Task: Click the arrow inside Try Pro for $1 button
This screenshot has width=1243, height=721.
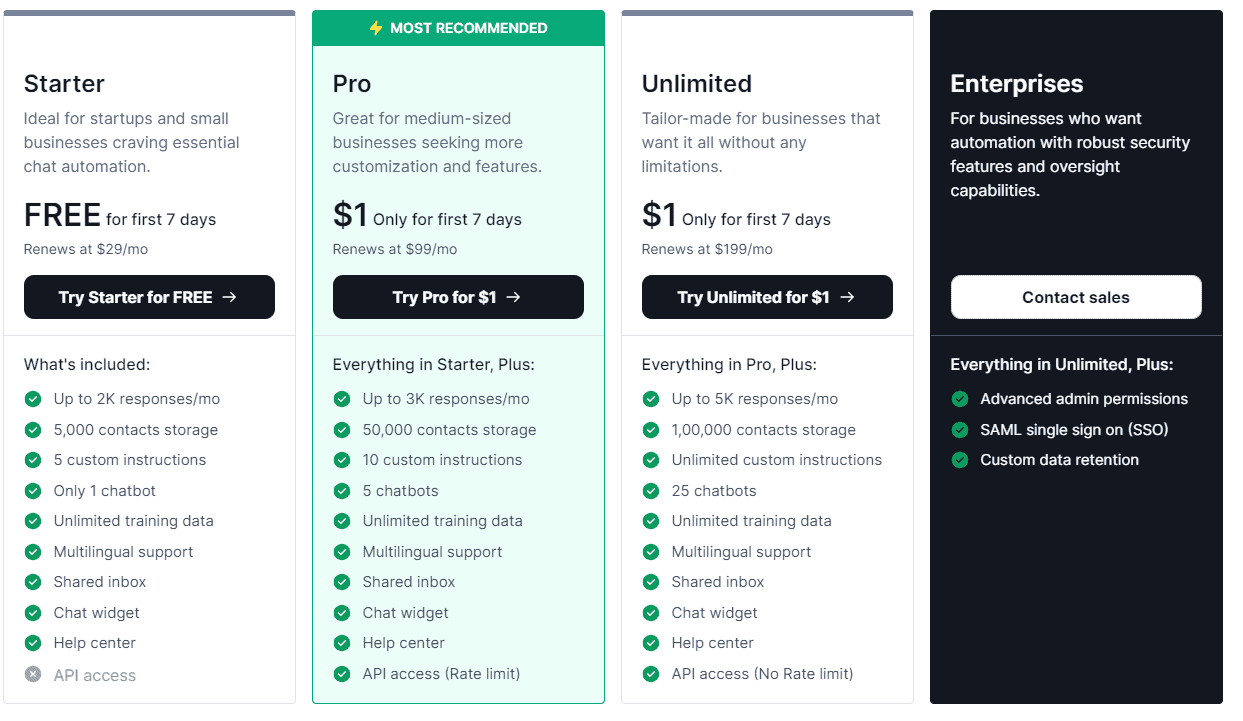Action: pyautogui.click(x=515, y=297)
